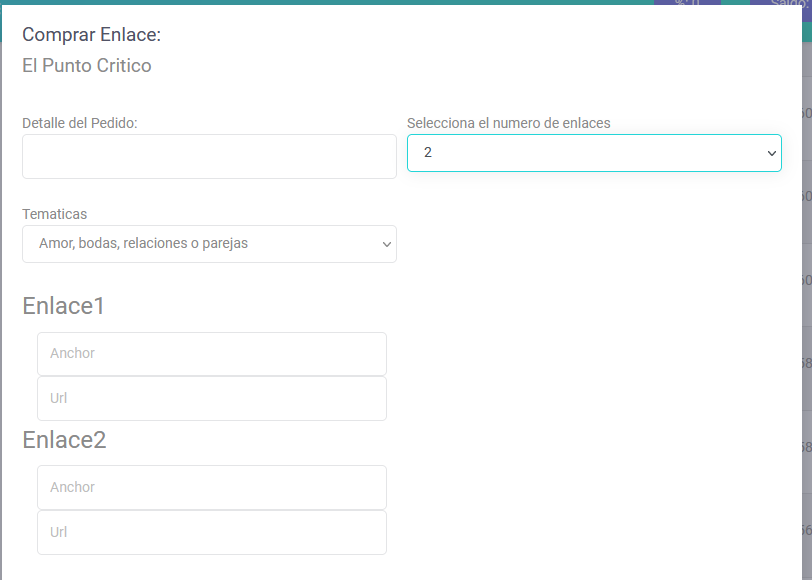Click the chevron arrow of the enlaces selector
This screenshot has width=812, height=580.
[x=771, y=153]
